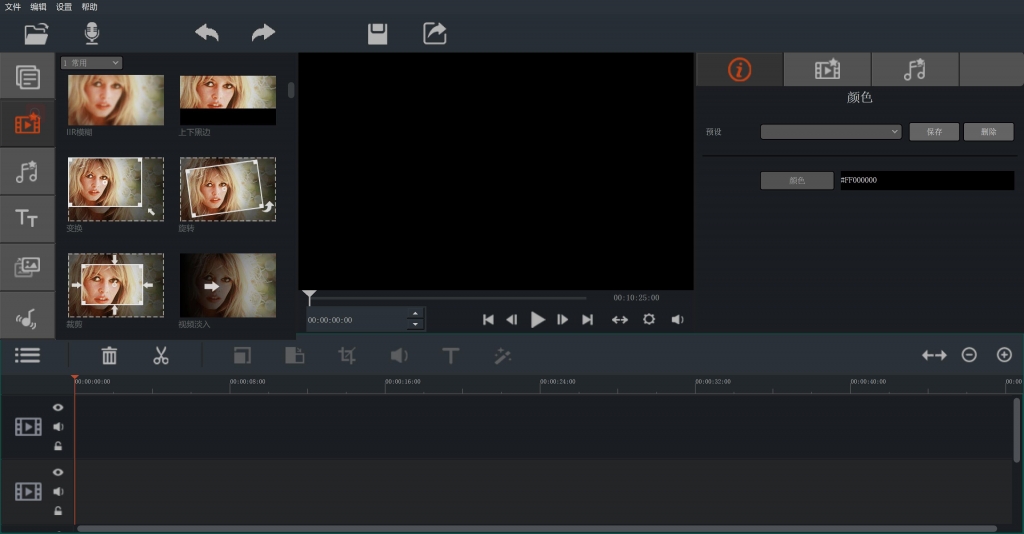The width and height of the screenshot is (1024, 534).
Task: Toggle second video track visibility eye
Action: coord(58,472)
